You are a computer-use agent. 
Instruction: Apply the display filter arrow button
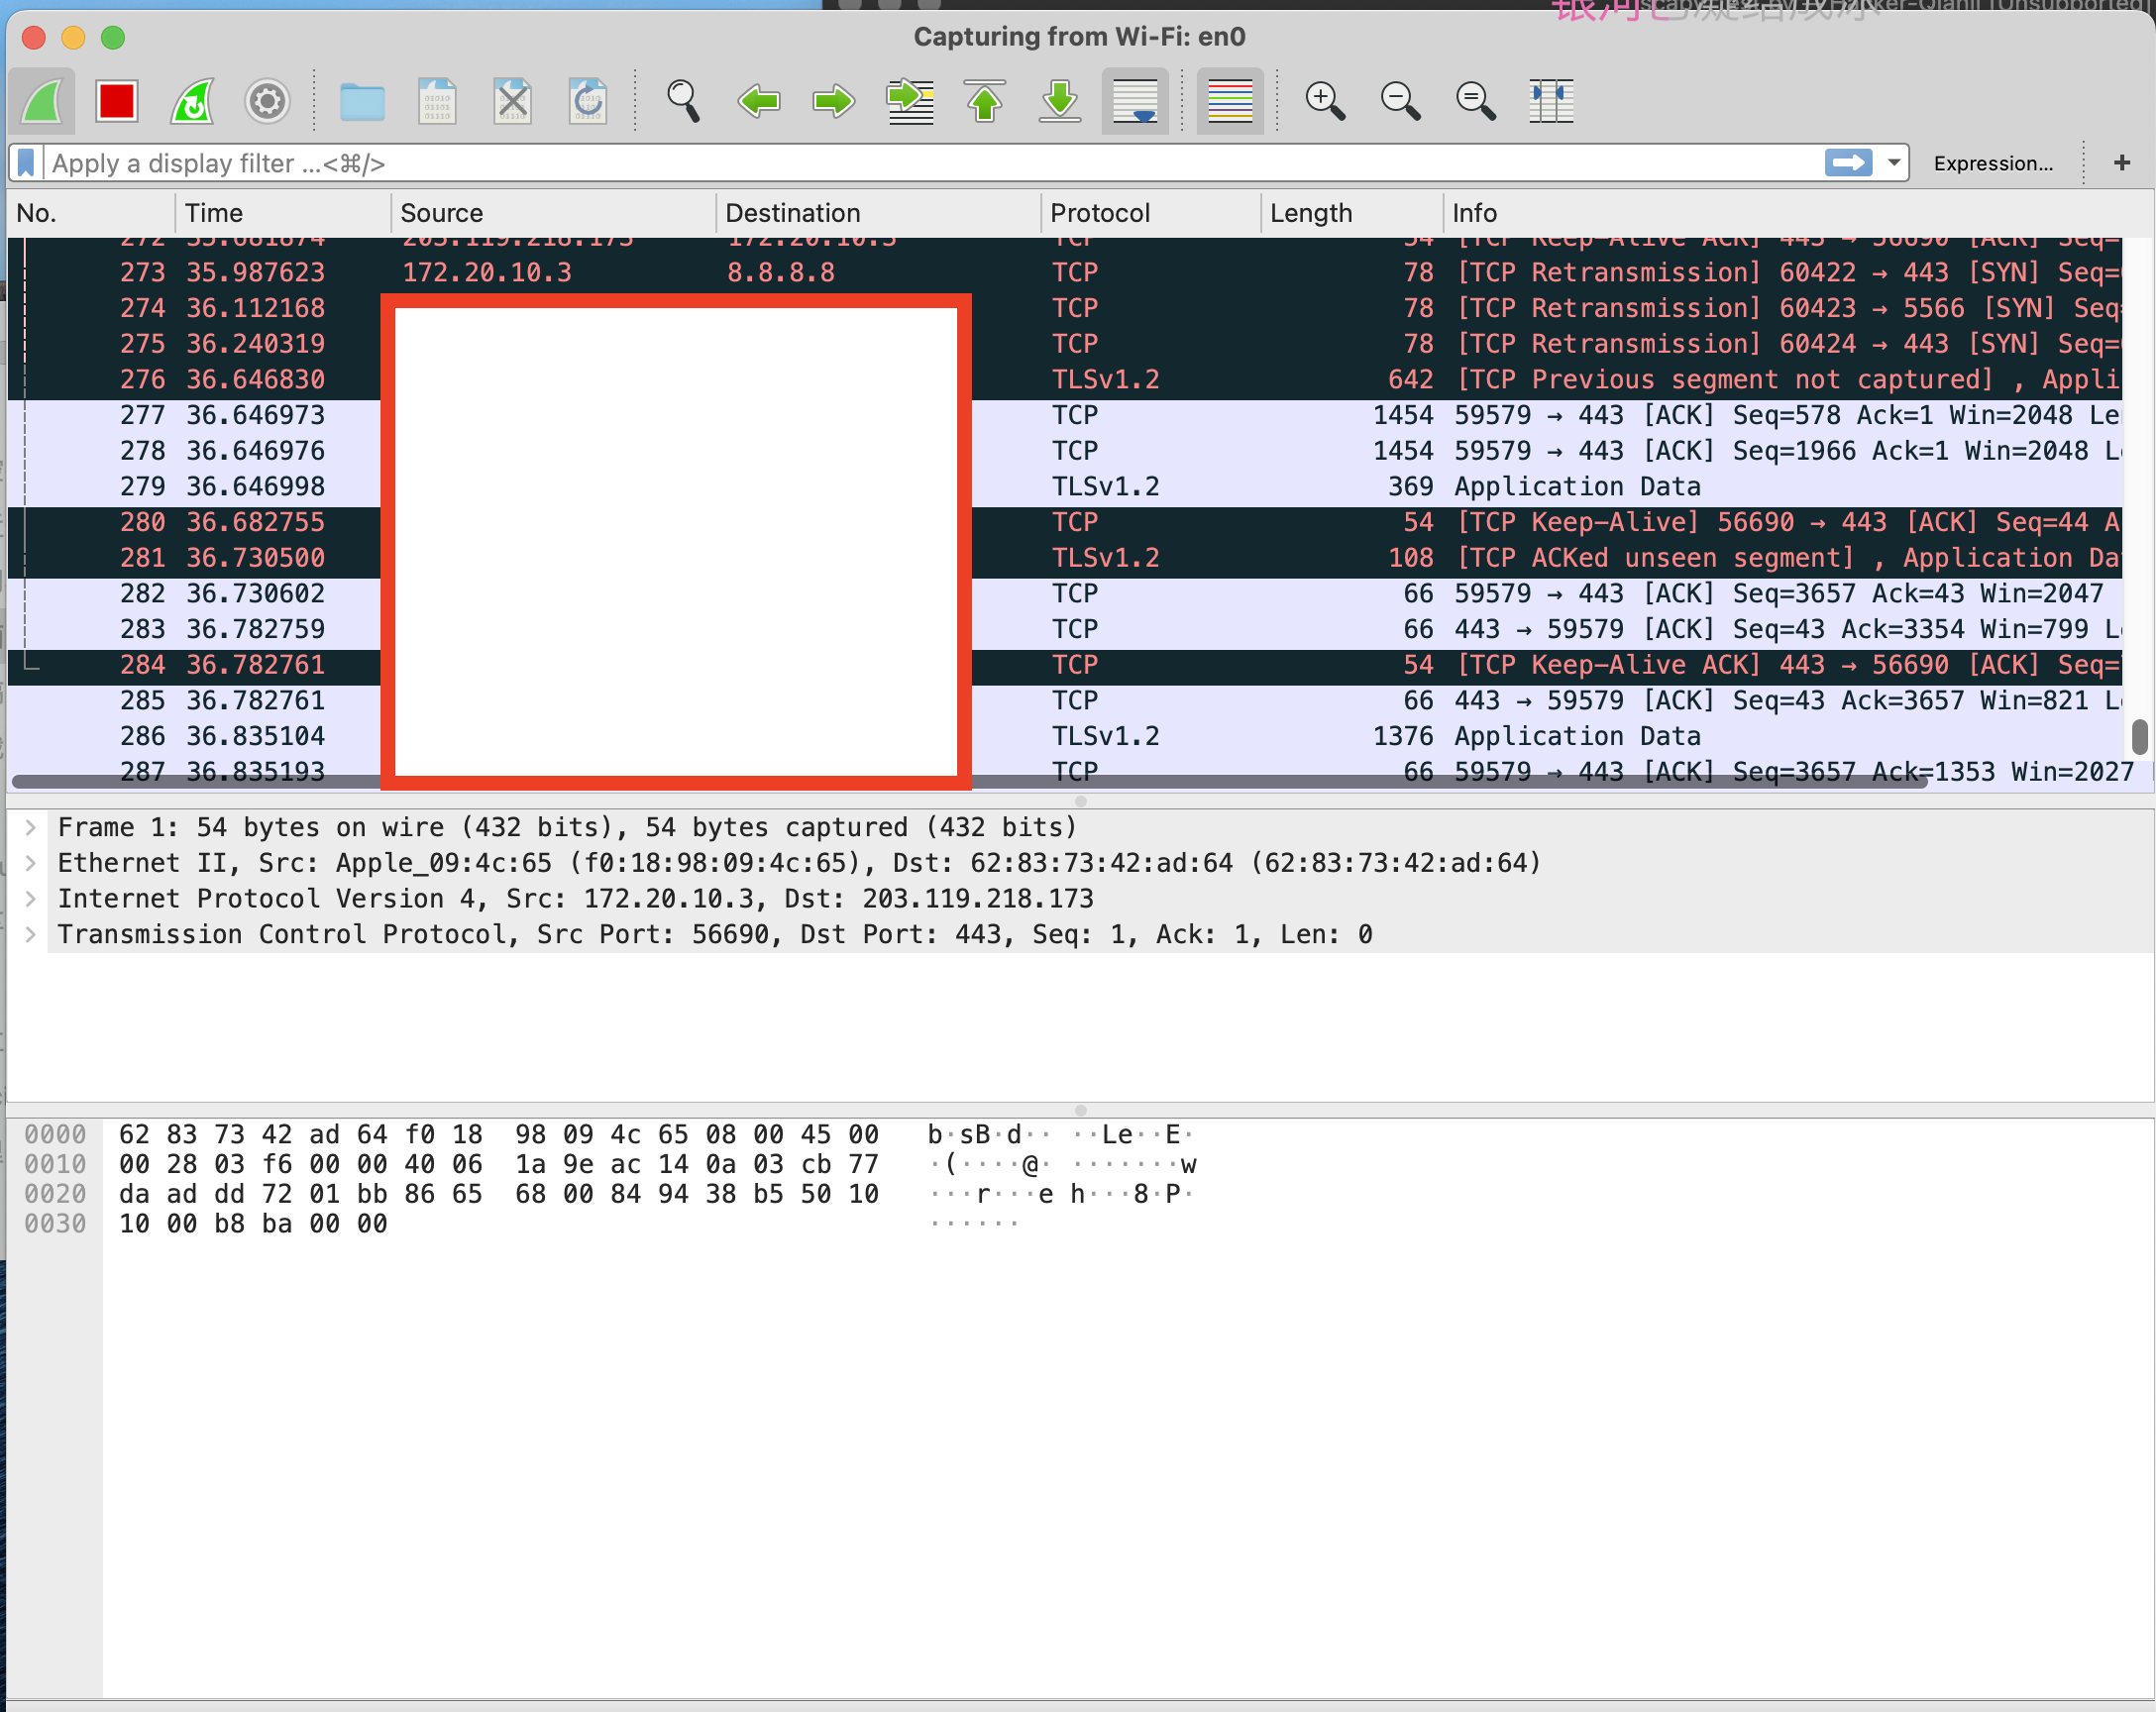(x=1848, y=163)
